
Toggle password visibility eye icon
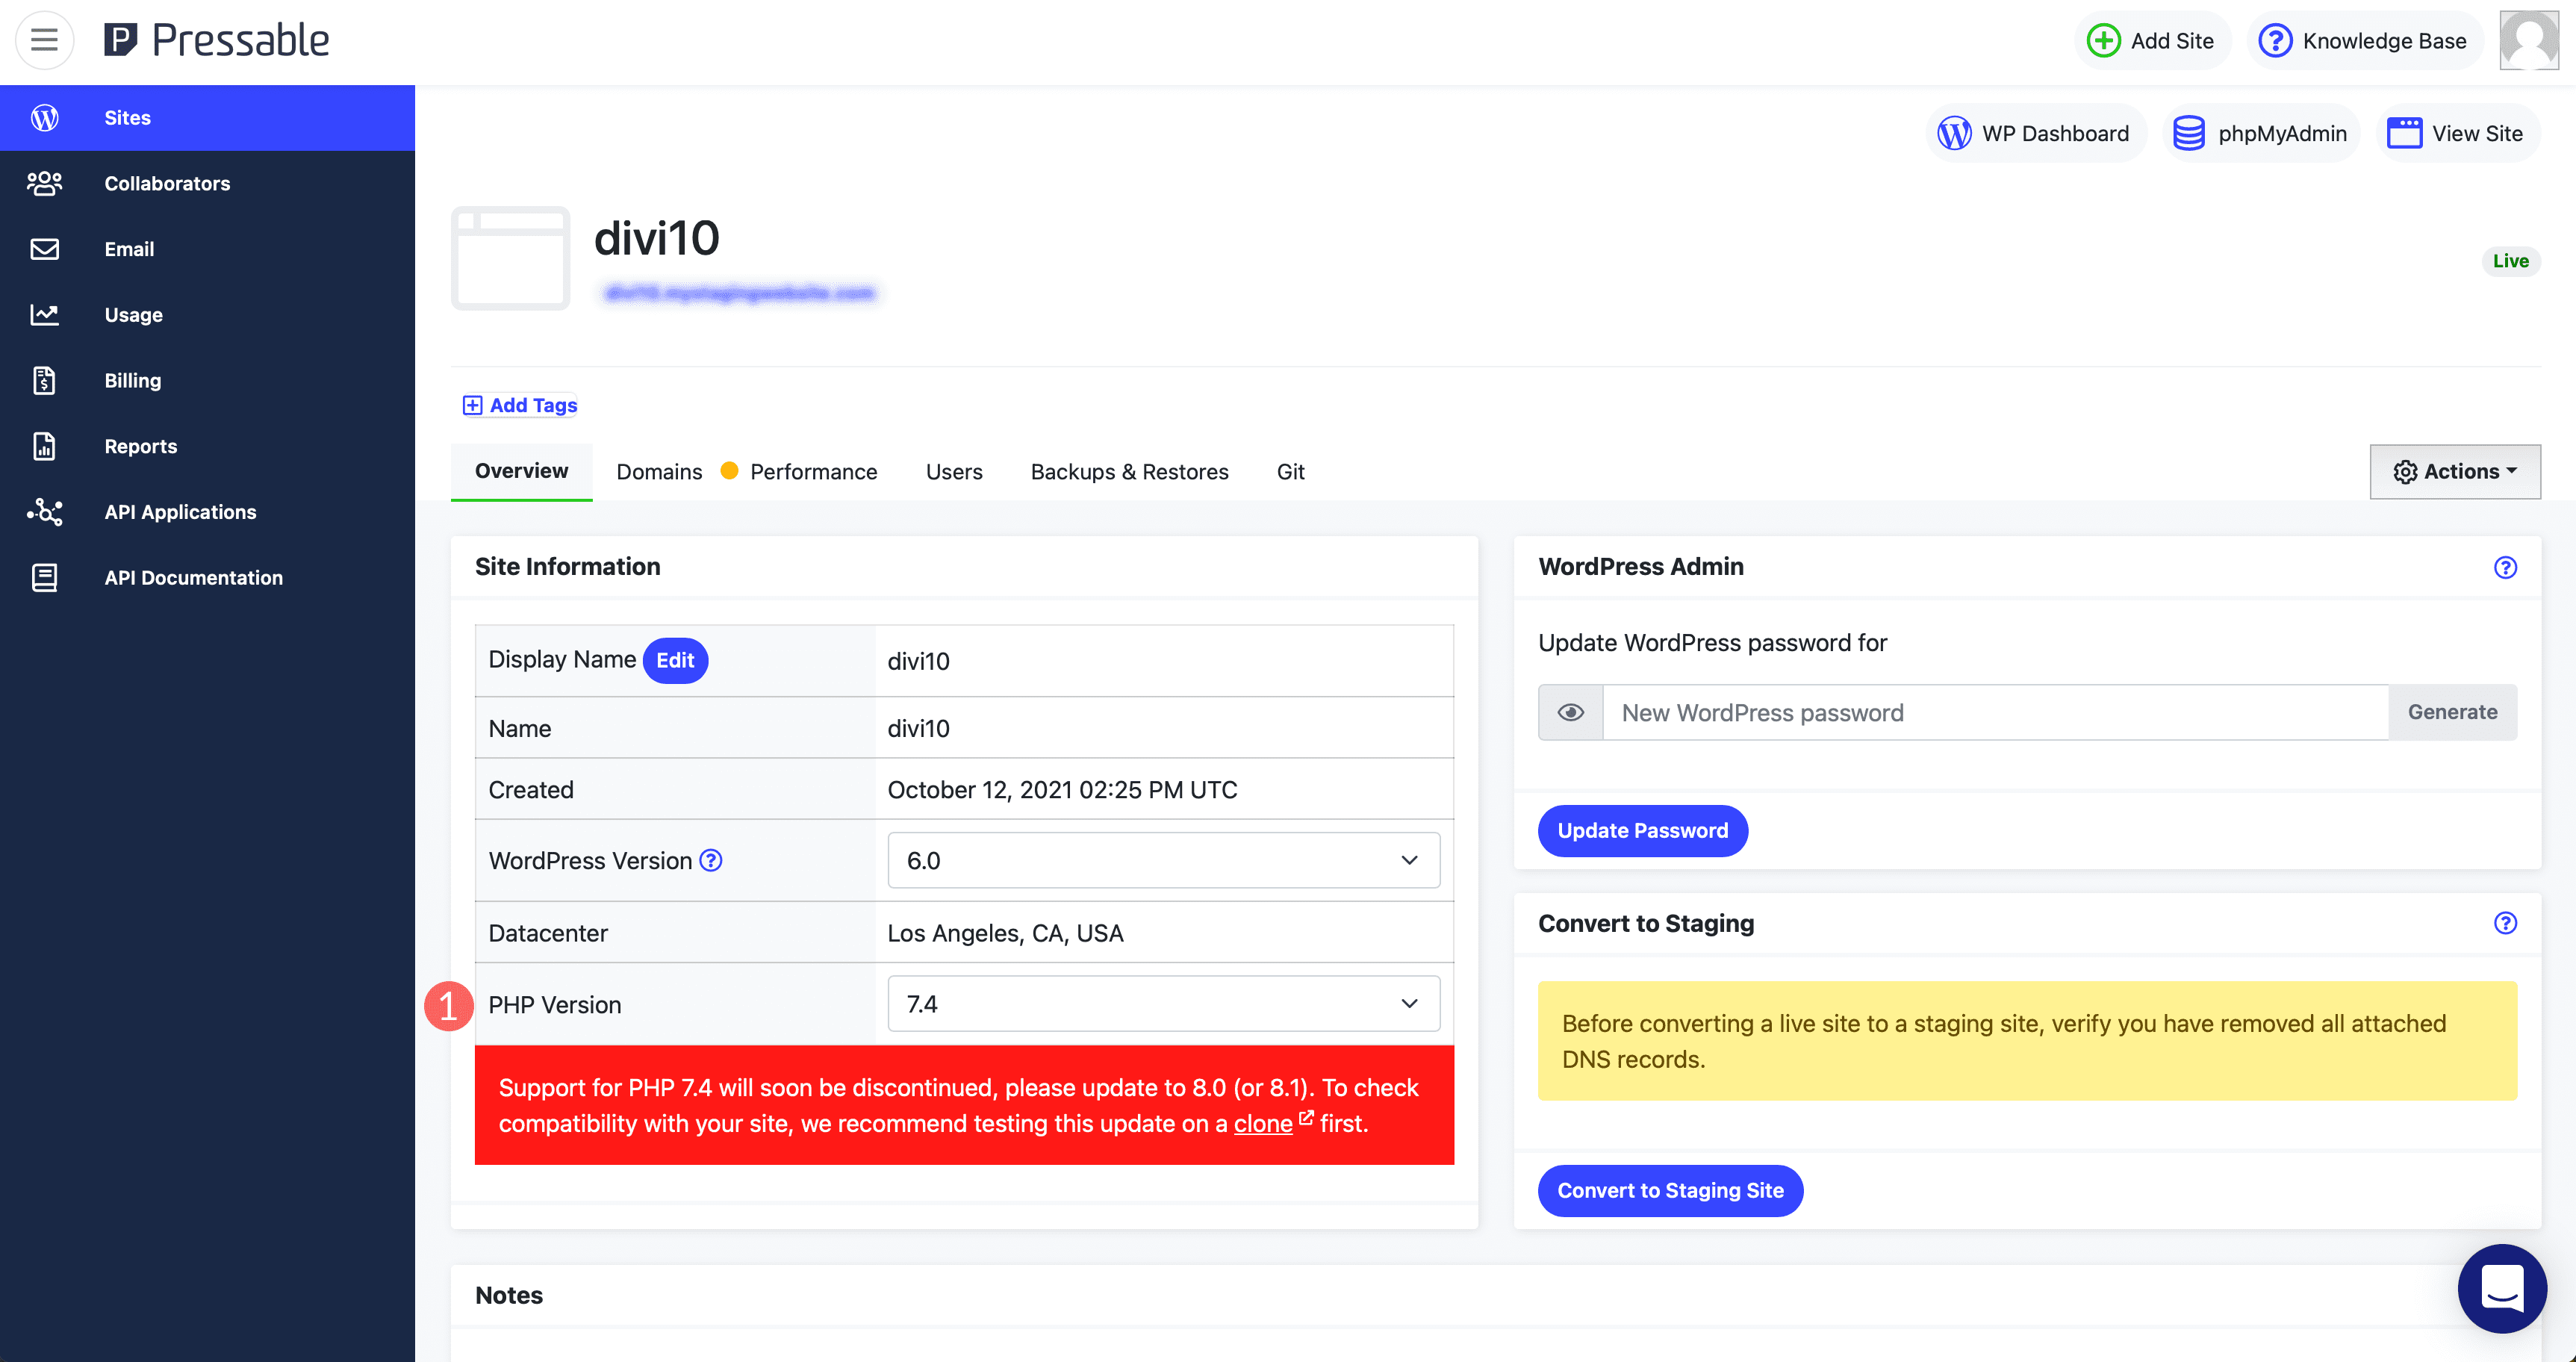(1569, 712)
